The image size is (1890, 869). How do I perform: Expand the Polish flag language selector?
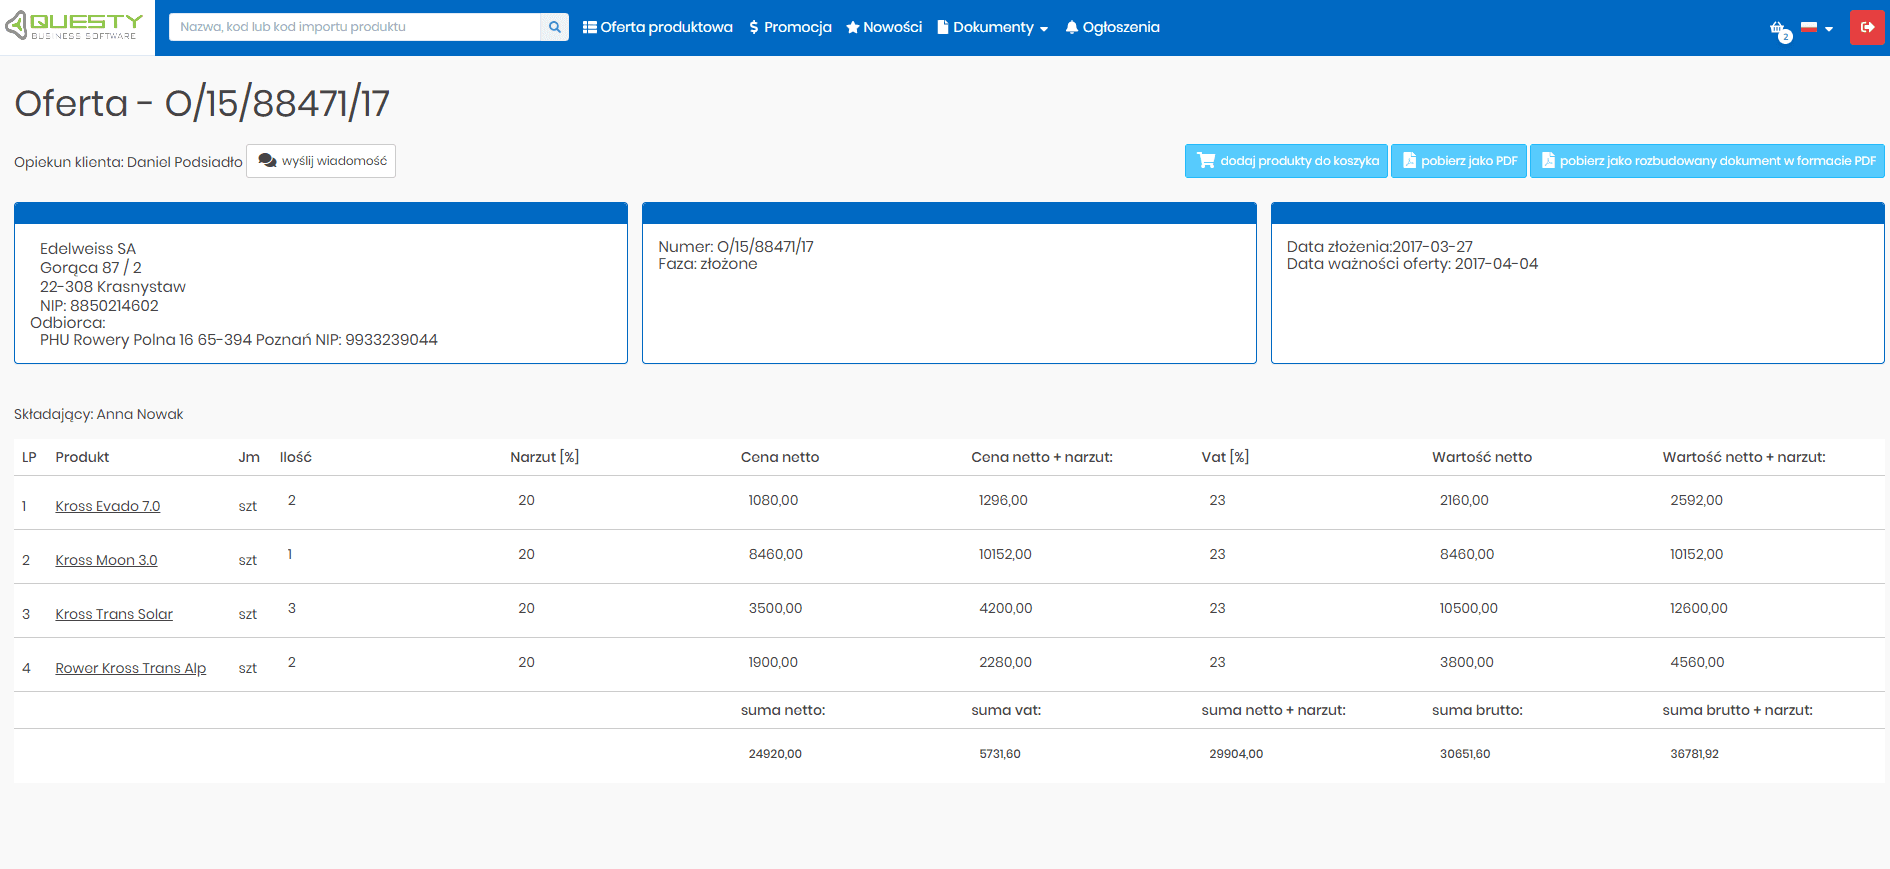click(1817, 28)
